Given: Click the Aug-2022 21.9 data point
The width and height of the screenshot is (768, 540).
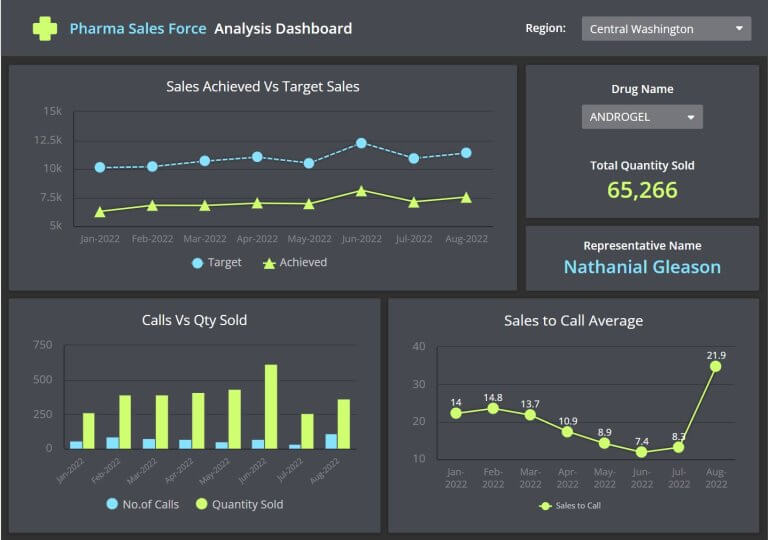Looking at the screenshot, I should [x=715, y=366].
